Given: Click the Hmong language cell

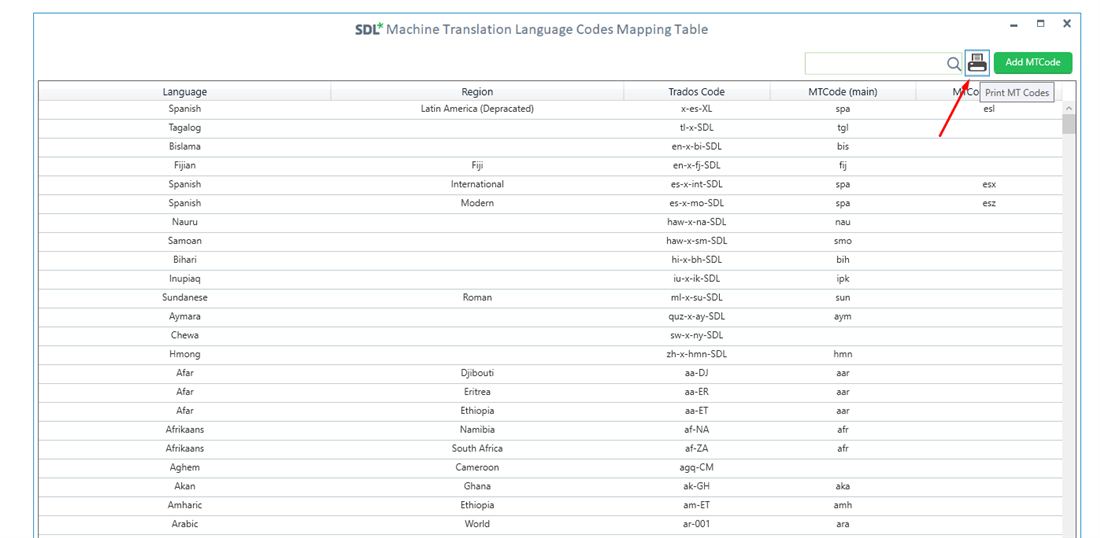Looking at the screenshot, I should coord(185,354).
